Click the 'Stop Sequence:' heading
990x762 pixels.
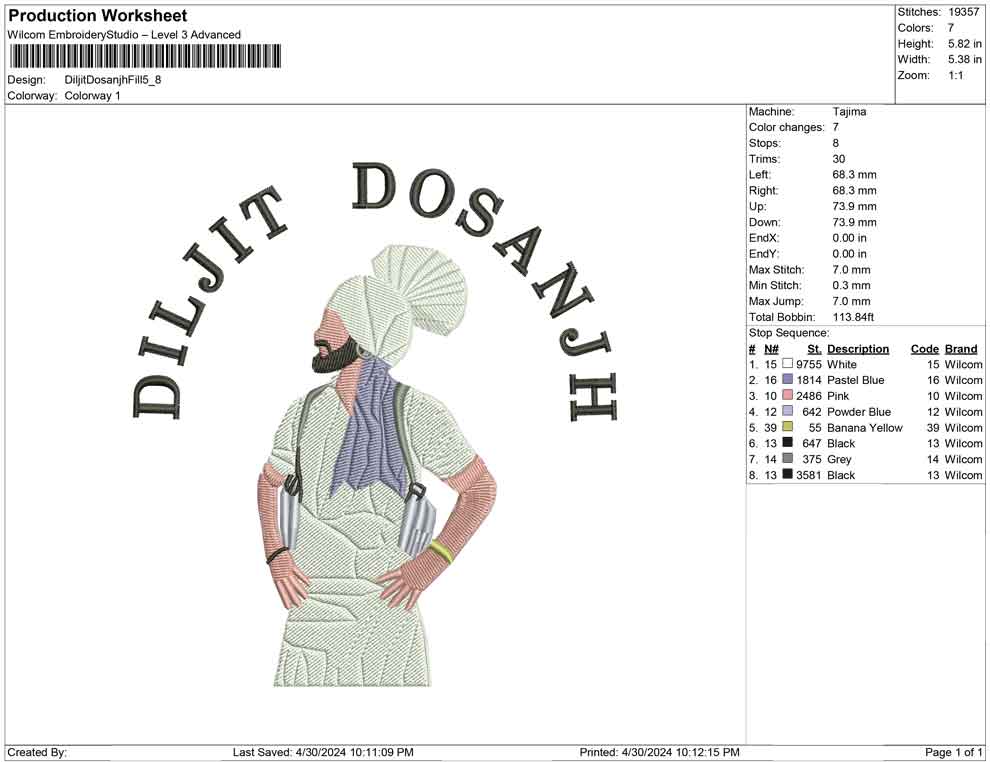(x=789, y=333)
